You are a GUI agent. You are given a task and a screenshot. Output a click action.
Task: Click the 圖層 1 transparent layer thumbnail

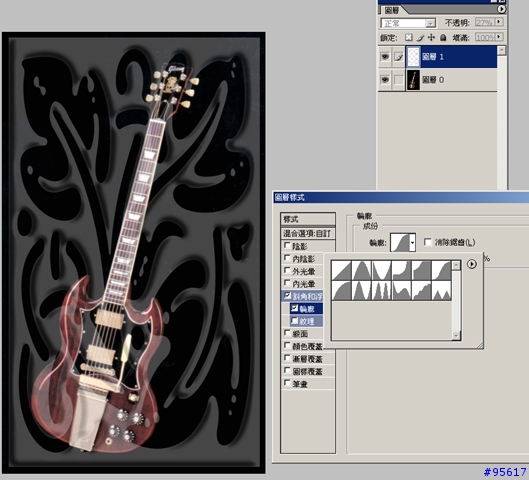click(413, 57)
